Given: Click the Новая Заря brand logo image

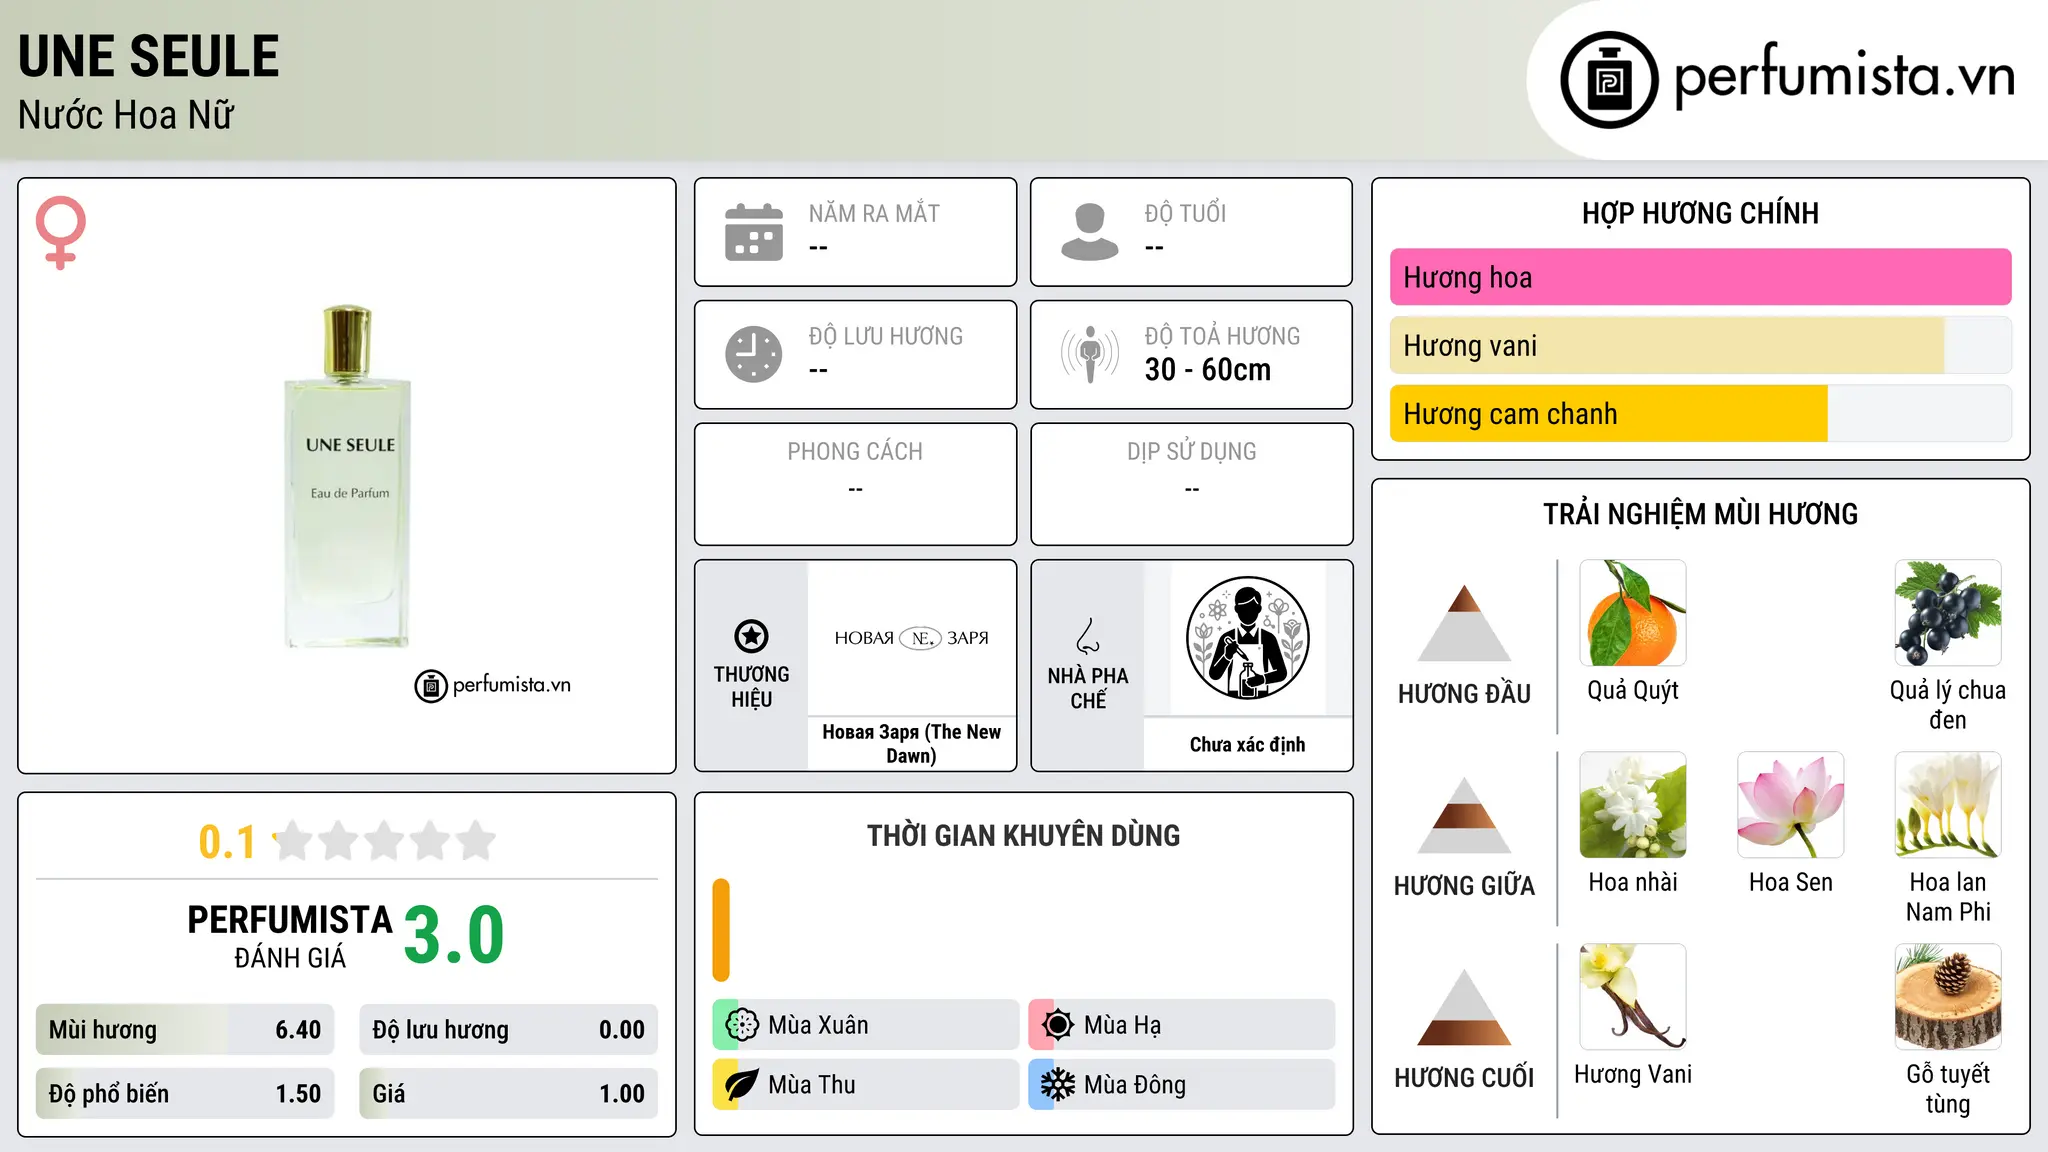Looking at the screenshot, I should [x=912, y=638].
